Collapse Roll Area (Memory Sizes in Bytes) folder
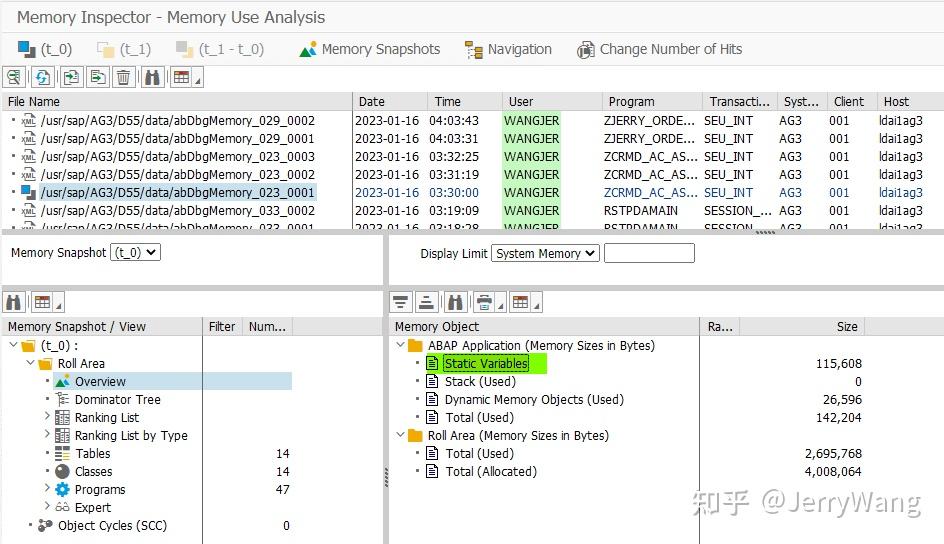Screen dimensions: 944x544 (x=400, y=434)
